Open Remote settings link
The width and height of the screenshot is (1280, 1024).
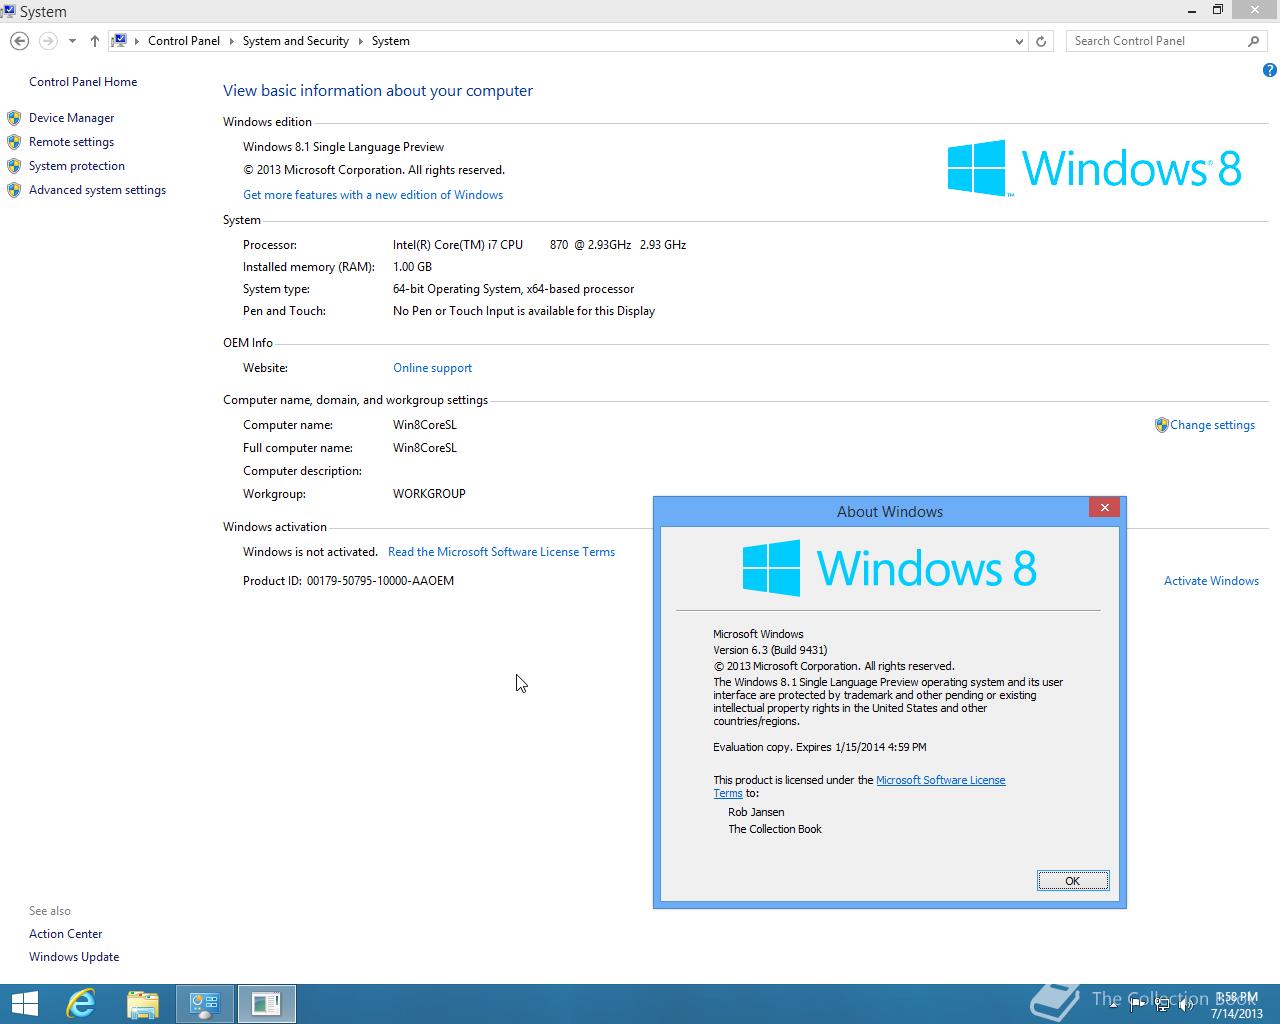pos(71,142)
